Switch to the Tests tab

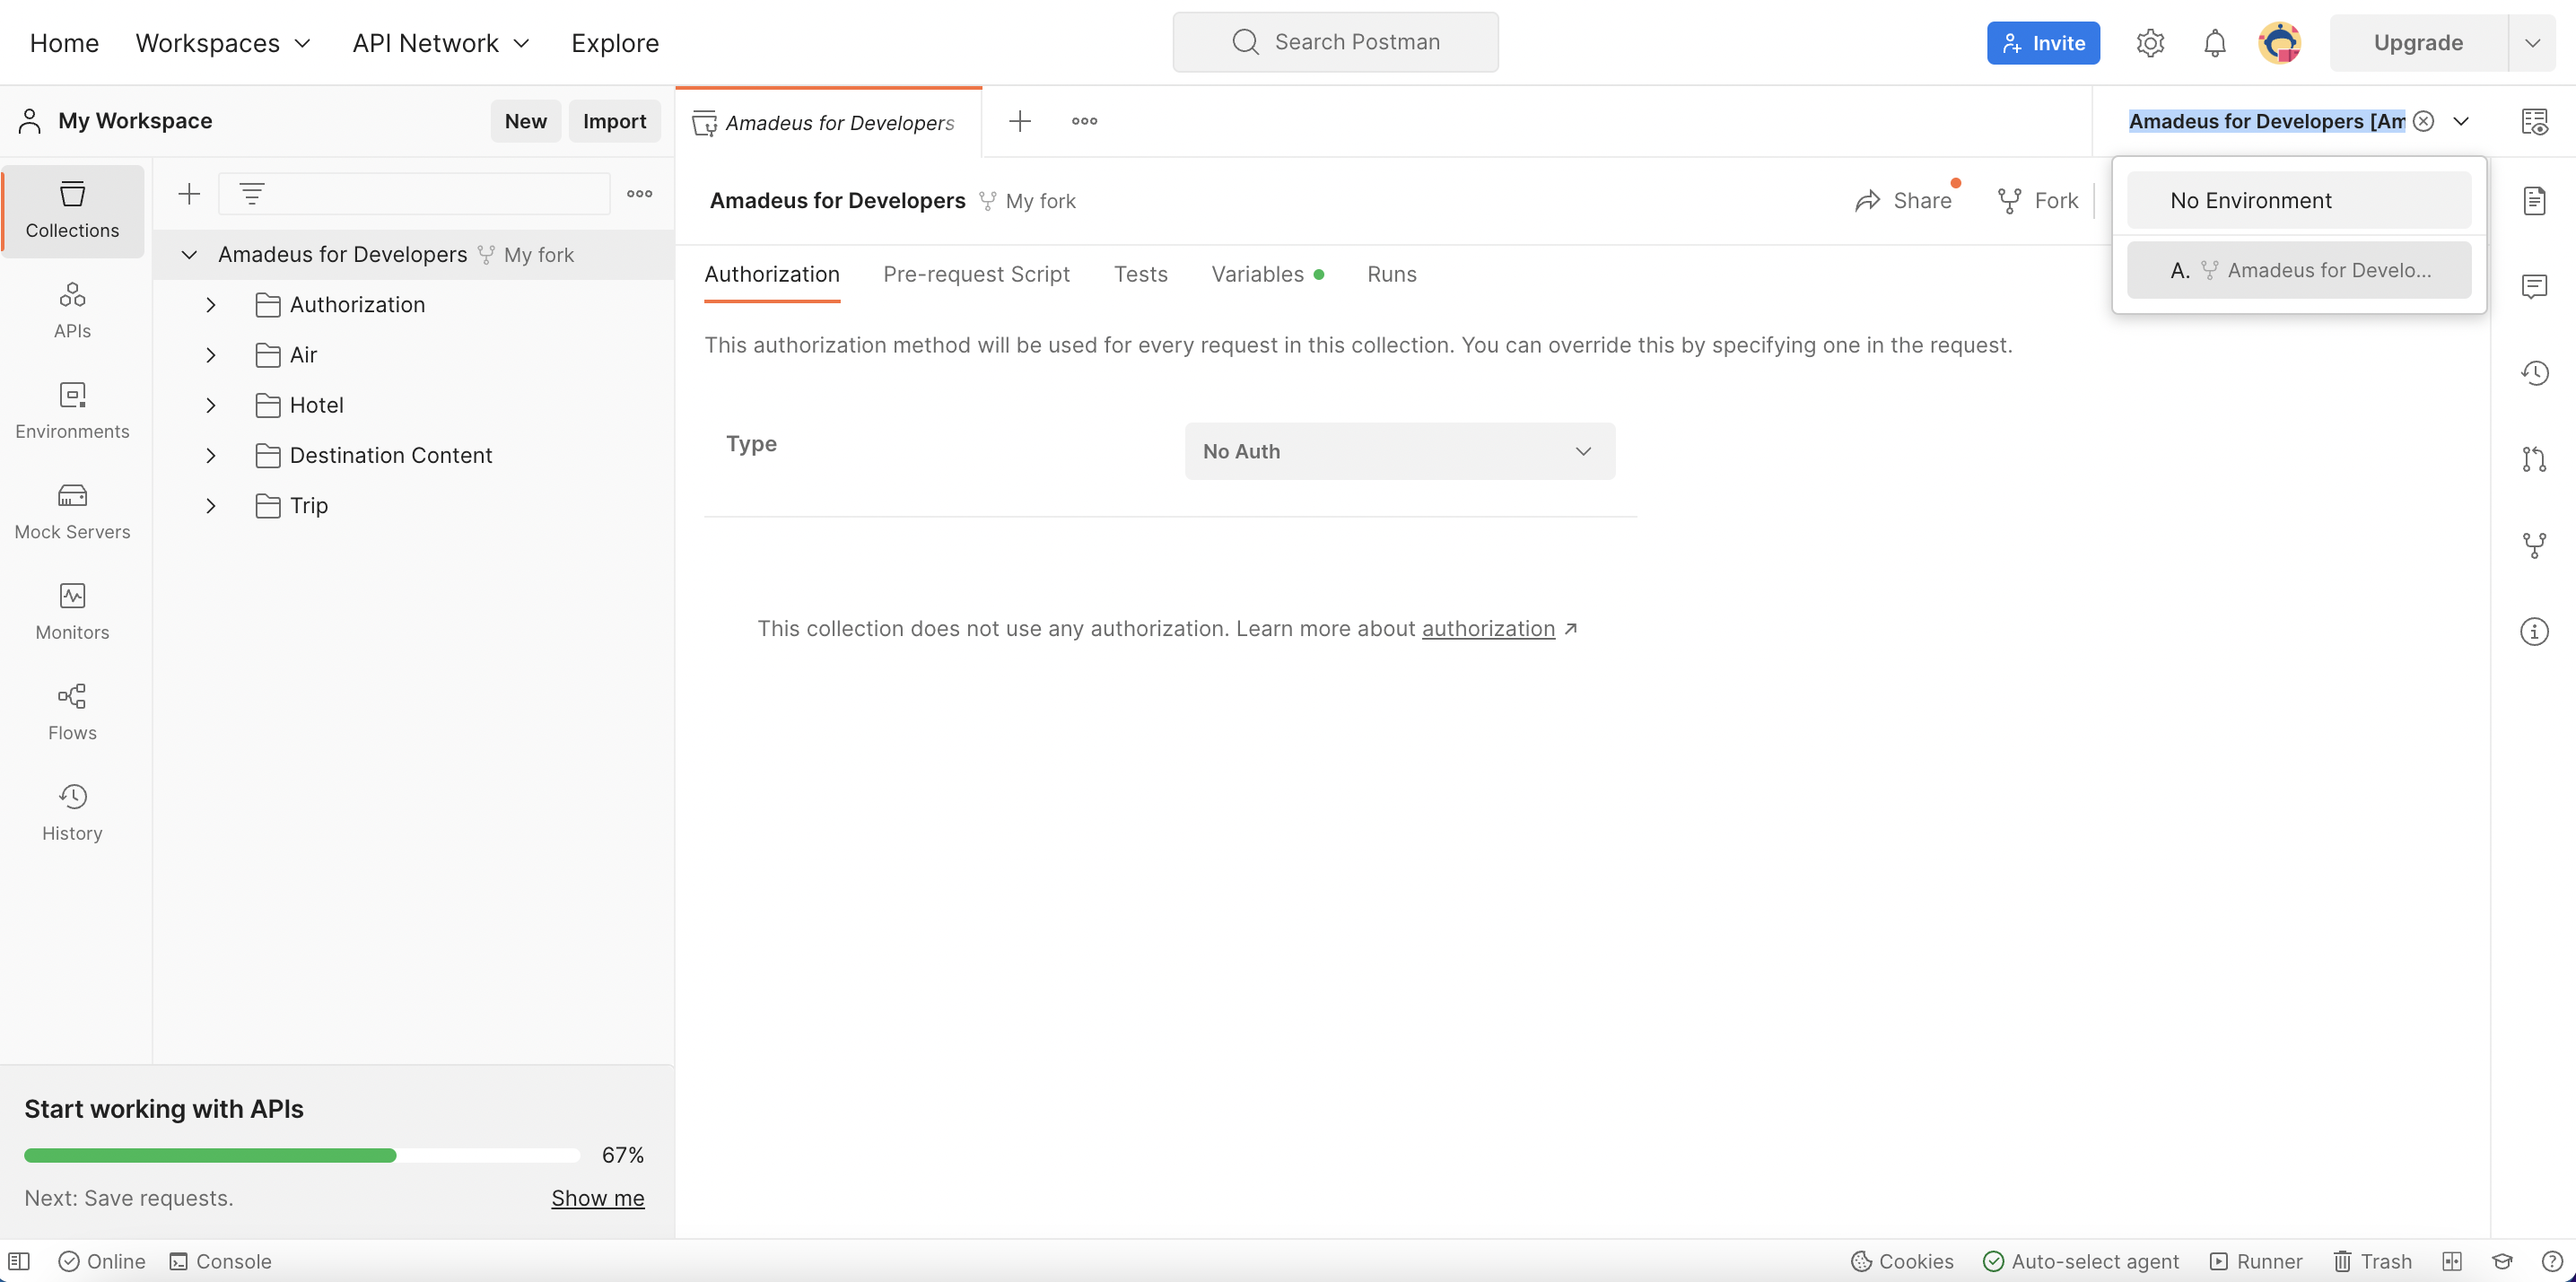(x=1141, y=275)
